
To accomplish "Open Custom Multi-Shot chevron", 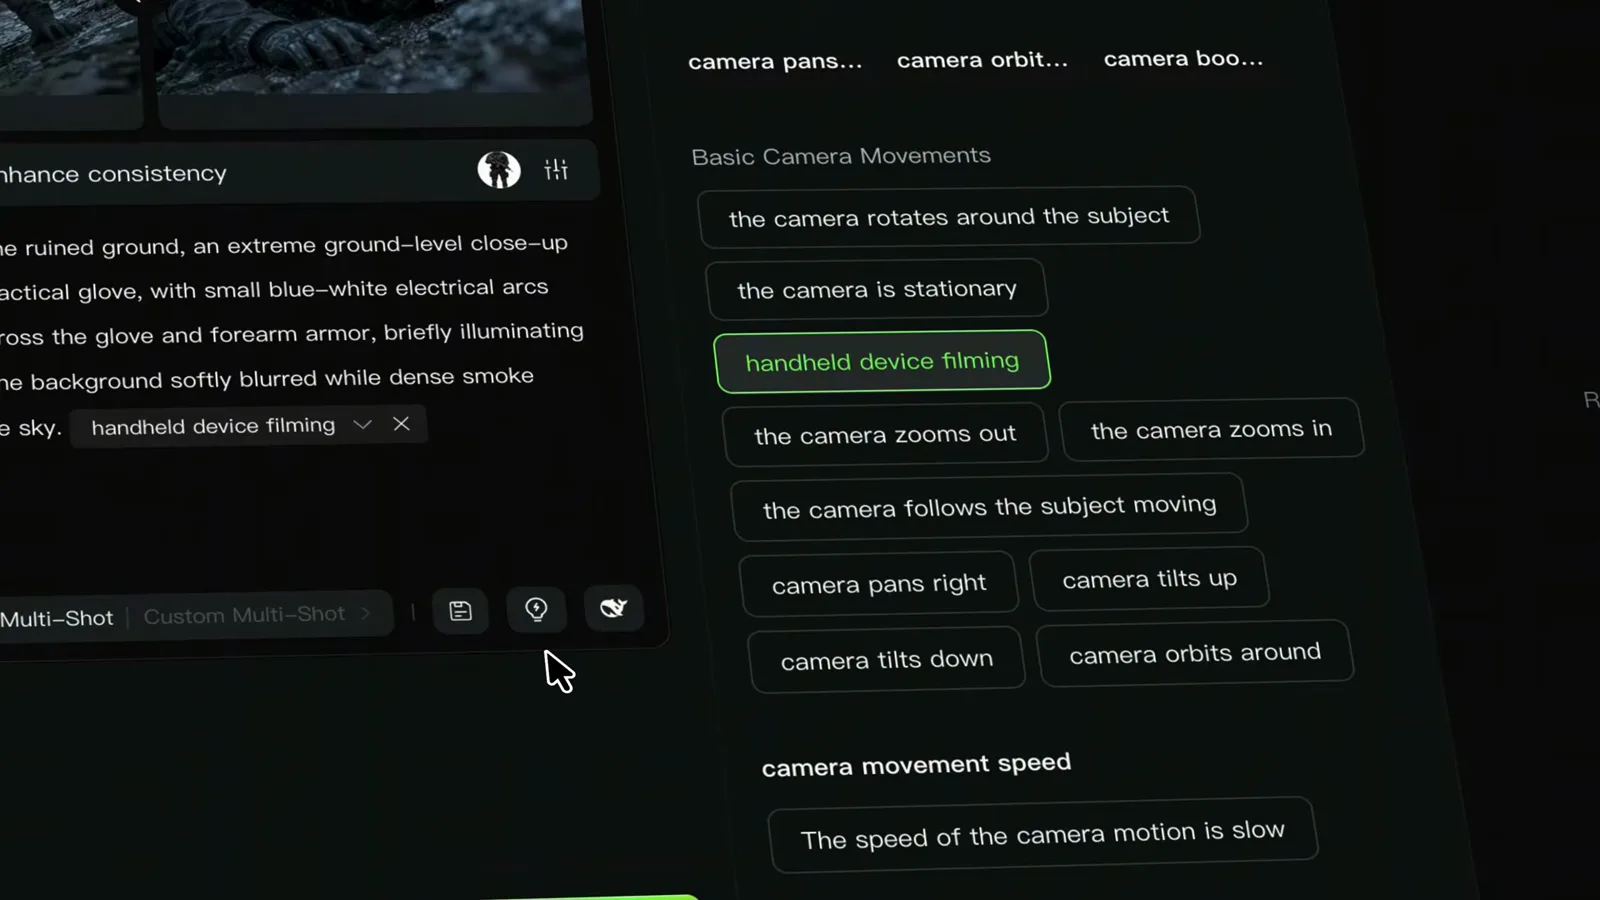I will pyautogui.click(x=366, y=613).
